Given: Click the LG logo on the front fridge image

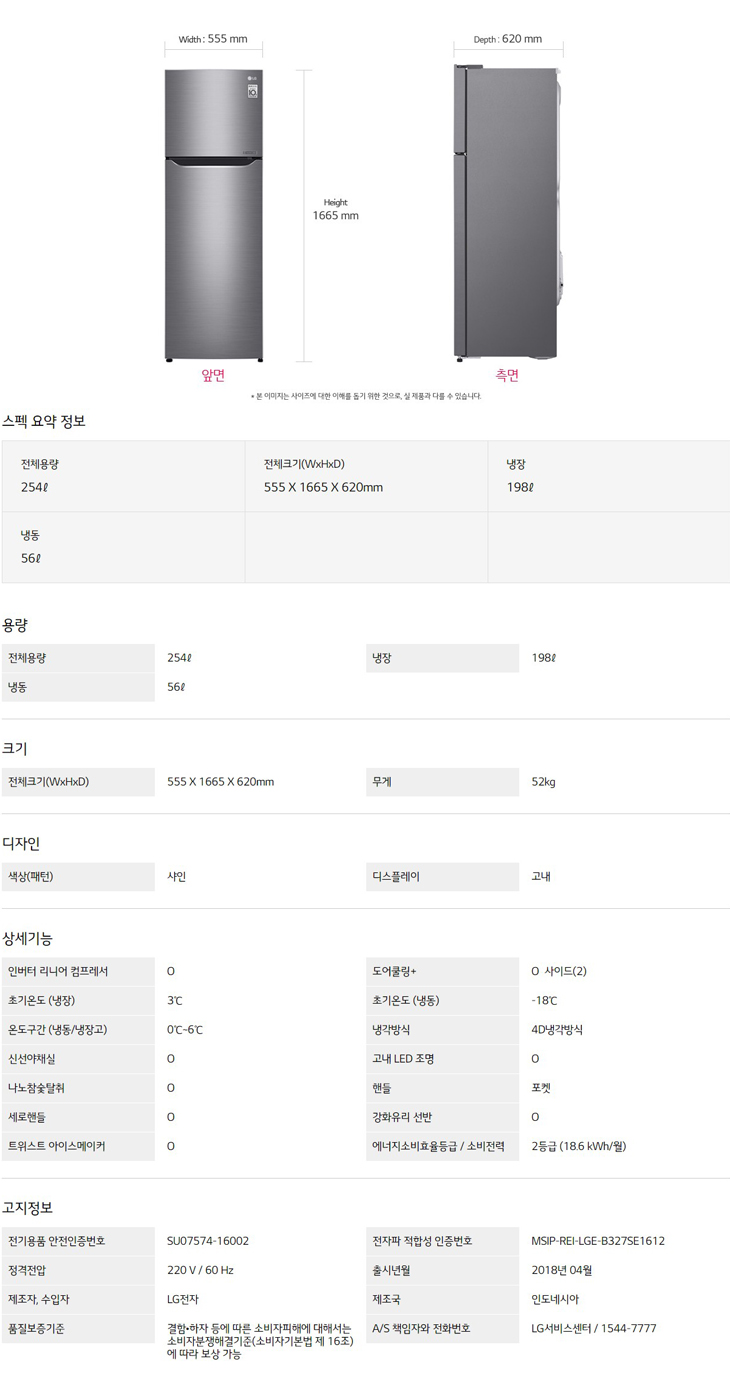Looking at the screenshot, I should 251,79.
